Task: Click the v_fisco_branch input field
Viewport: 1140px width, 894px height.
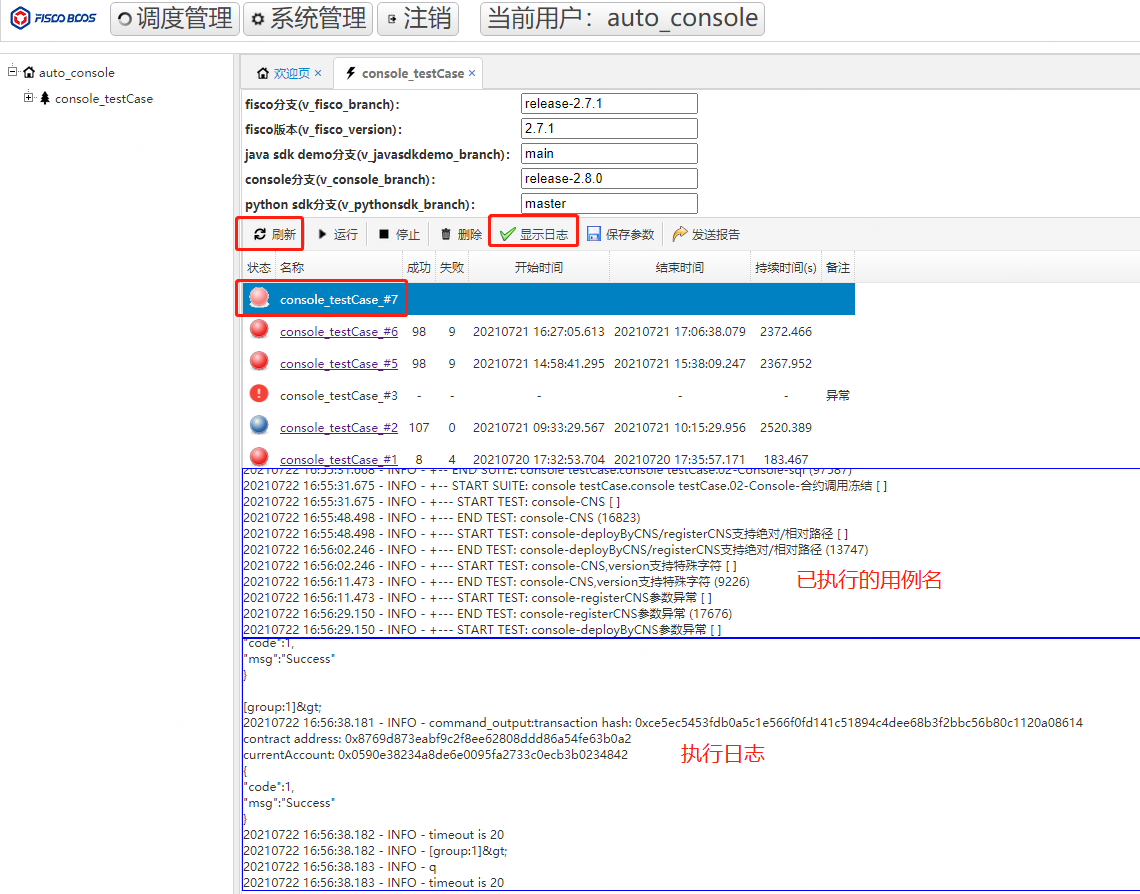Action: click(609, 103)
